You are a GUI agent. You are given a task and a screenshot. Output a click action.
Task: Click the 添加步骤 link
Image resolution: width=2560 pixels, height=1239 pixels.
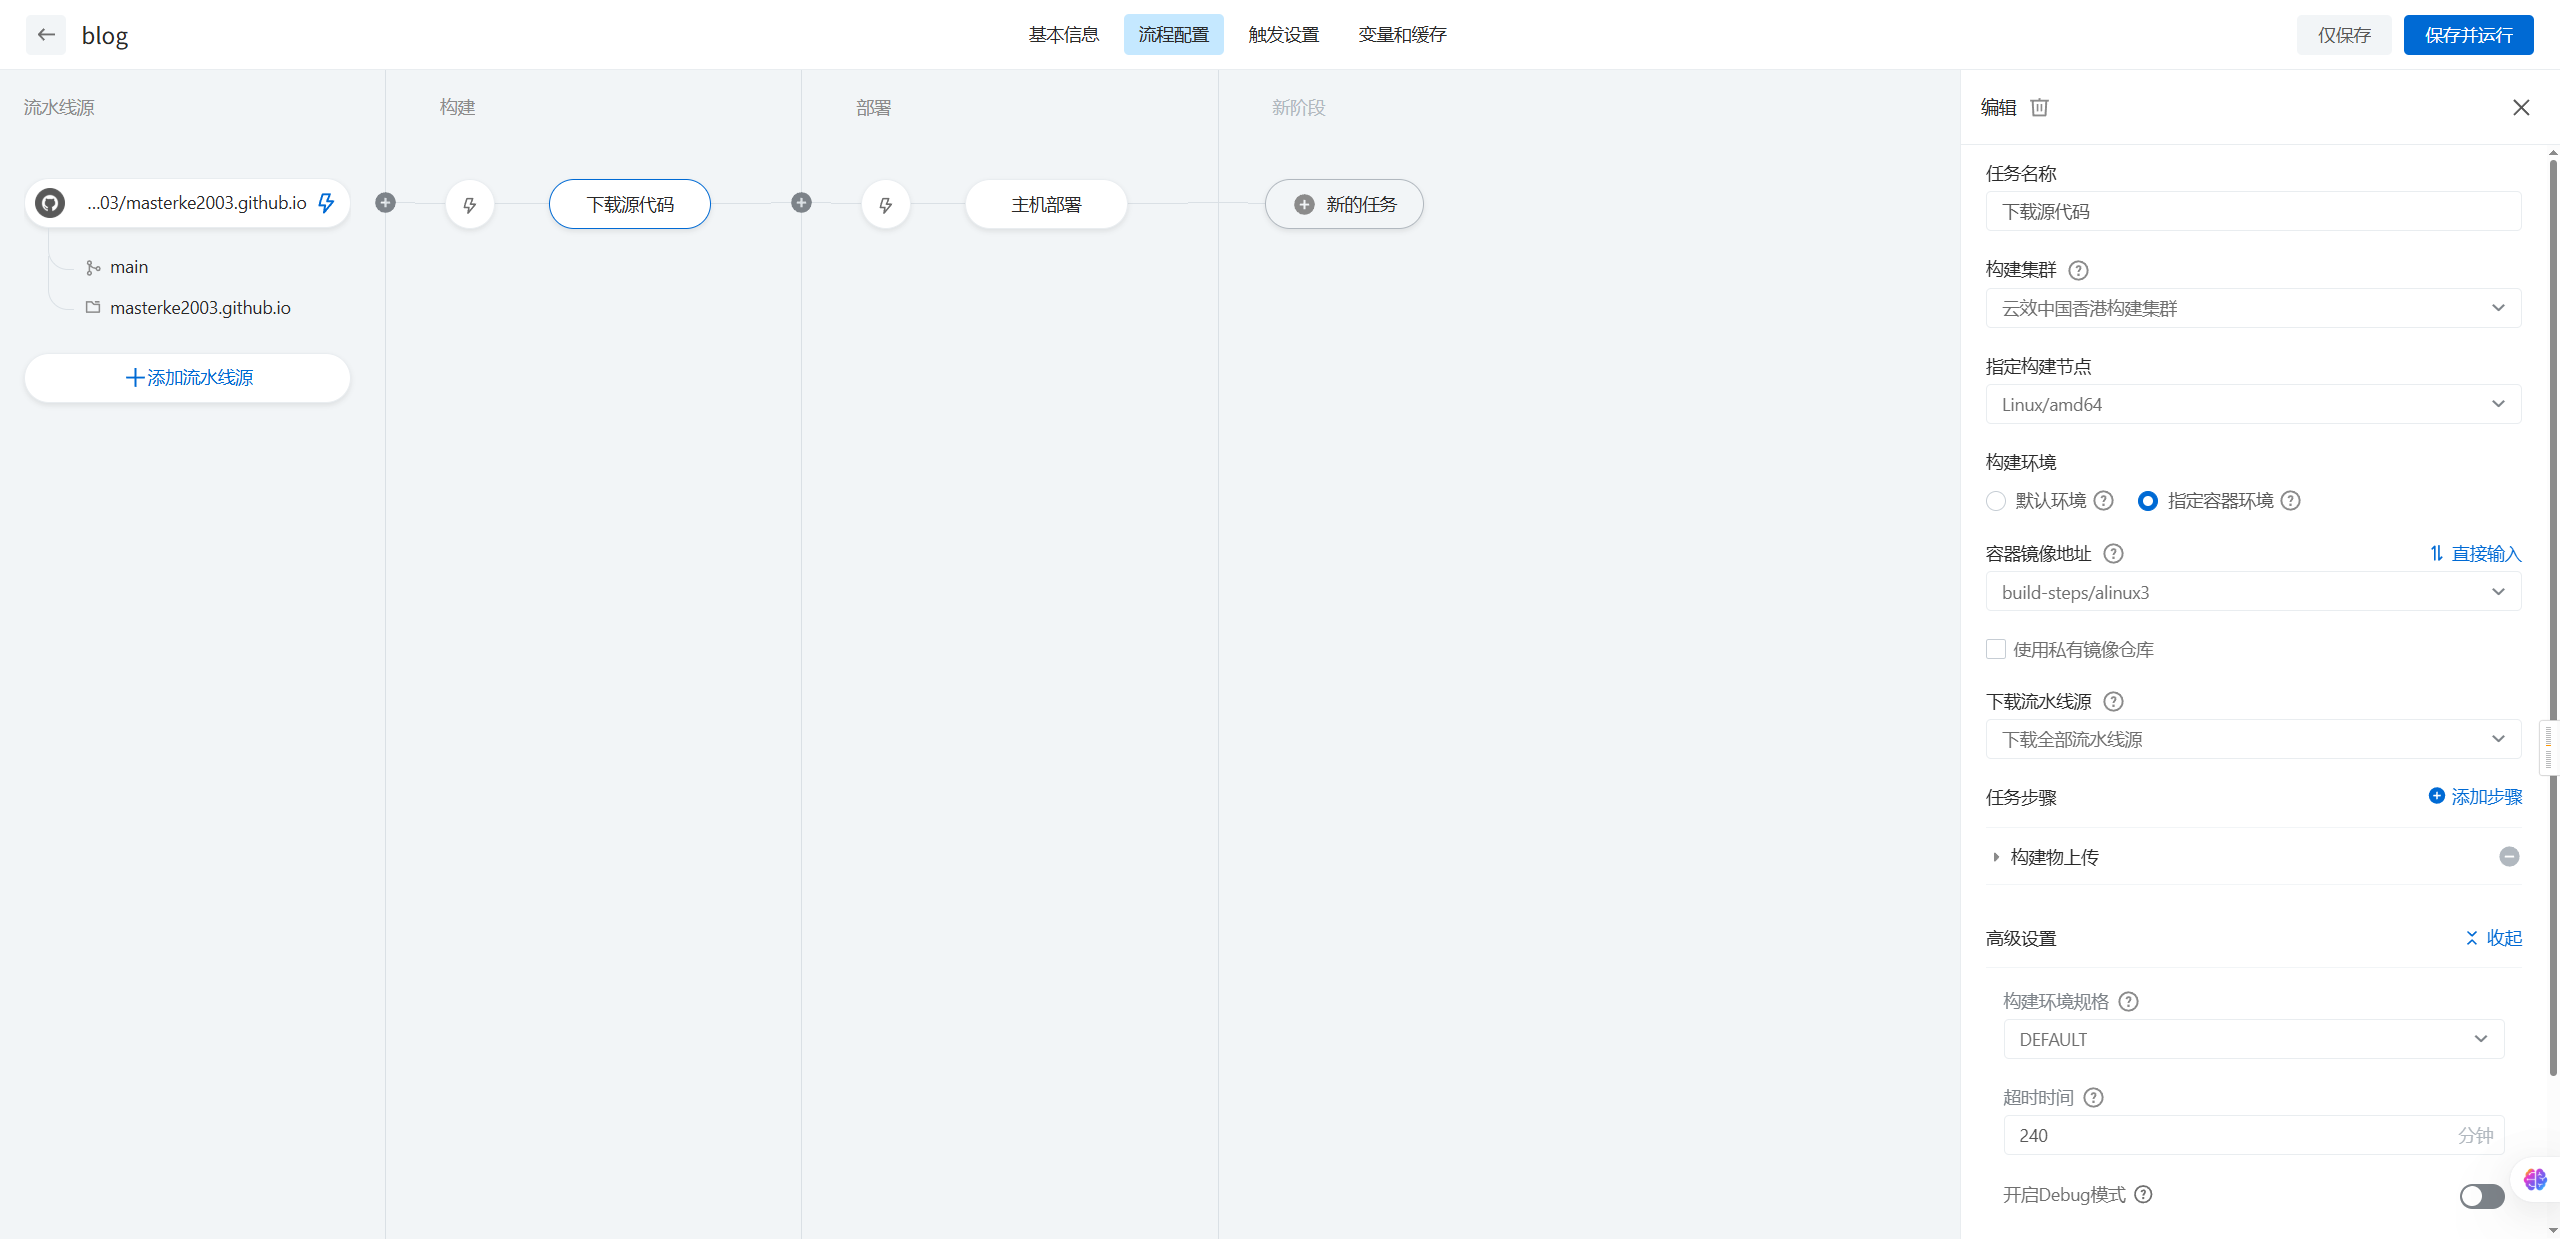[2475, 796]
